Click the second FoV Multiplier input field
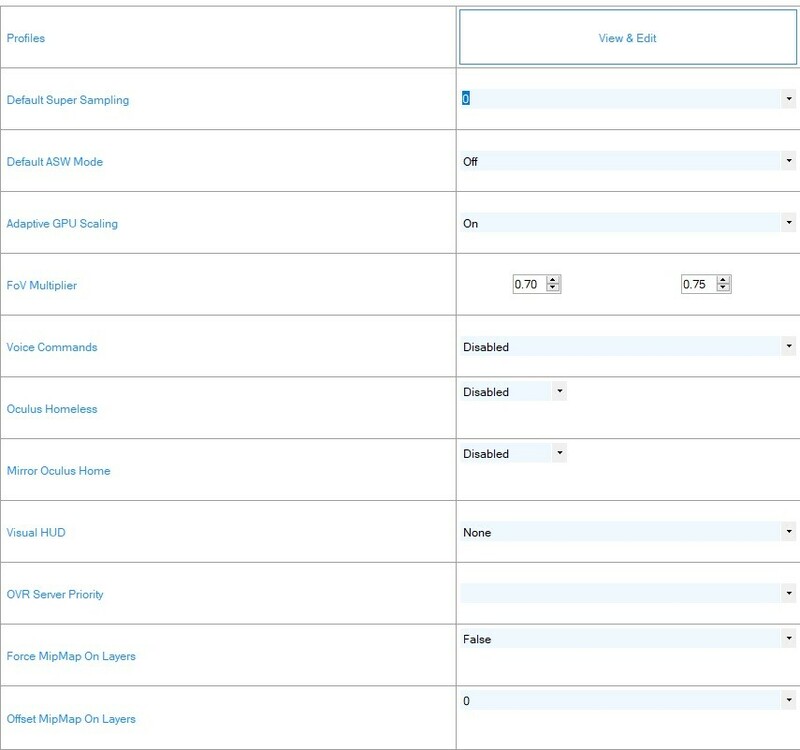Viewport: 800px width, 750px height. pyautogui.click(x=697, y=285)
